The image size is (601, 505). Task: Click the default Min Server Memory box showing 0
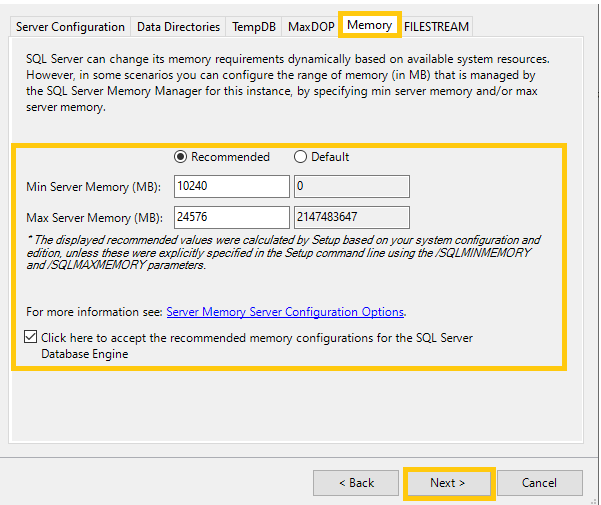pyautogui.click(x=351, y=186)
